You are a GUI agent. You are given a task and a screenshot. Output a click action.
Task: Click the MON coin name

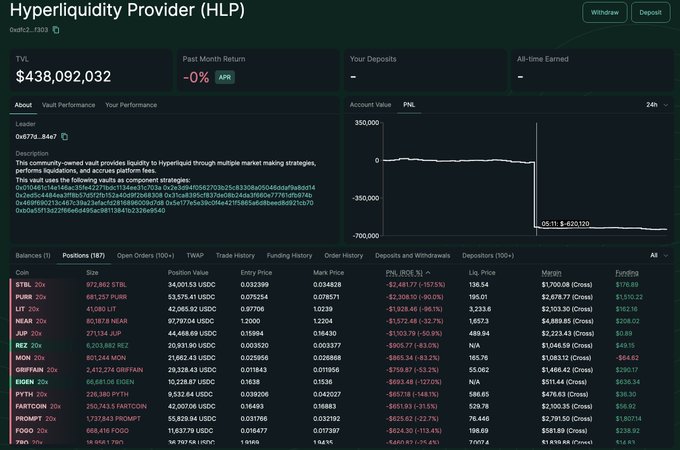pyautogui.click(x=23, y=358)
